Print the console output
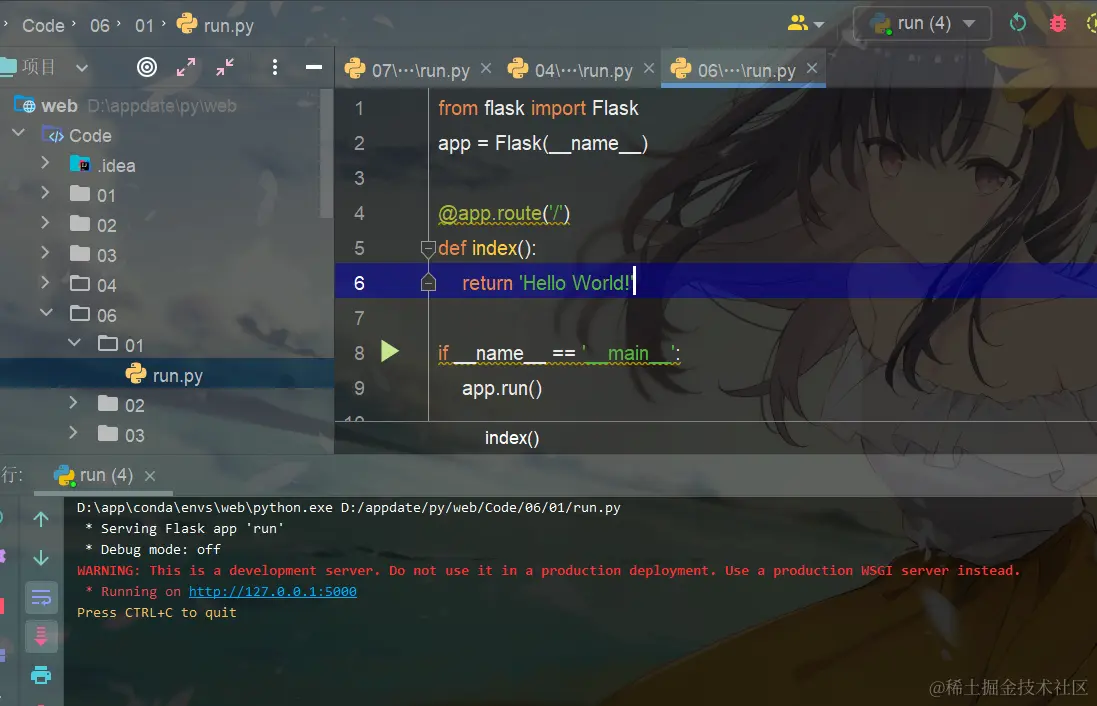The width and height of the screenshot is (1097, 706). click(x=41, y=675)
